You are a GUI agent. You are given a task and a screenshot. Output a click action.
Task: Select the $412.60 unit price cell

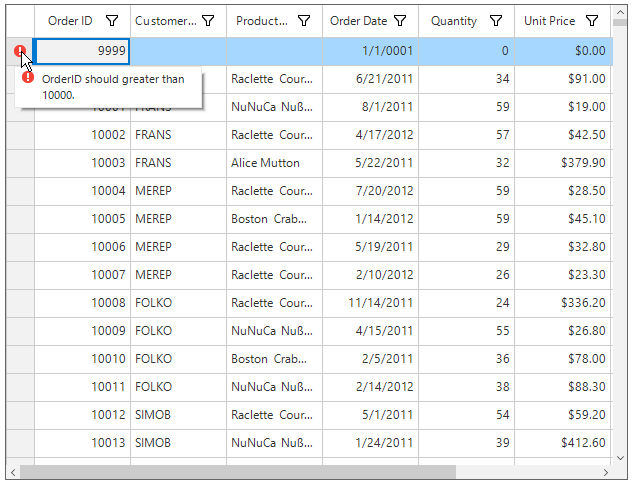click(563, 443)
